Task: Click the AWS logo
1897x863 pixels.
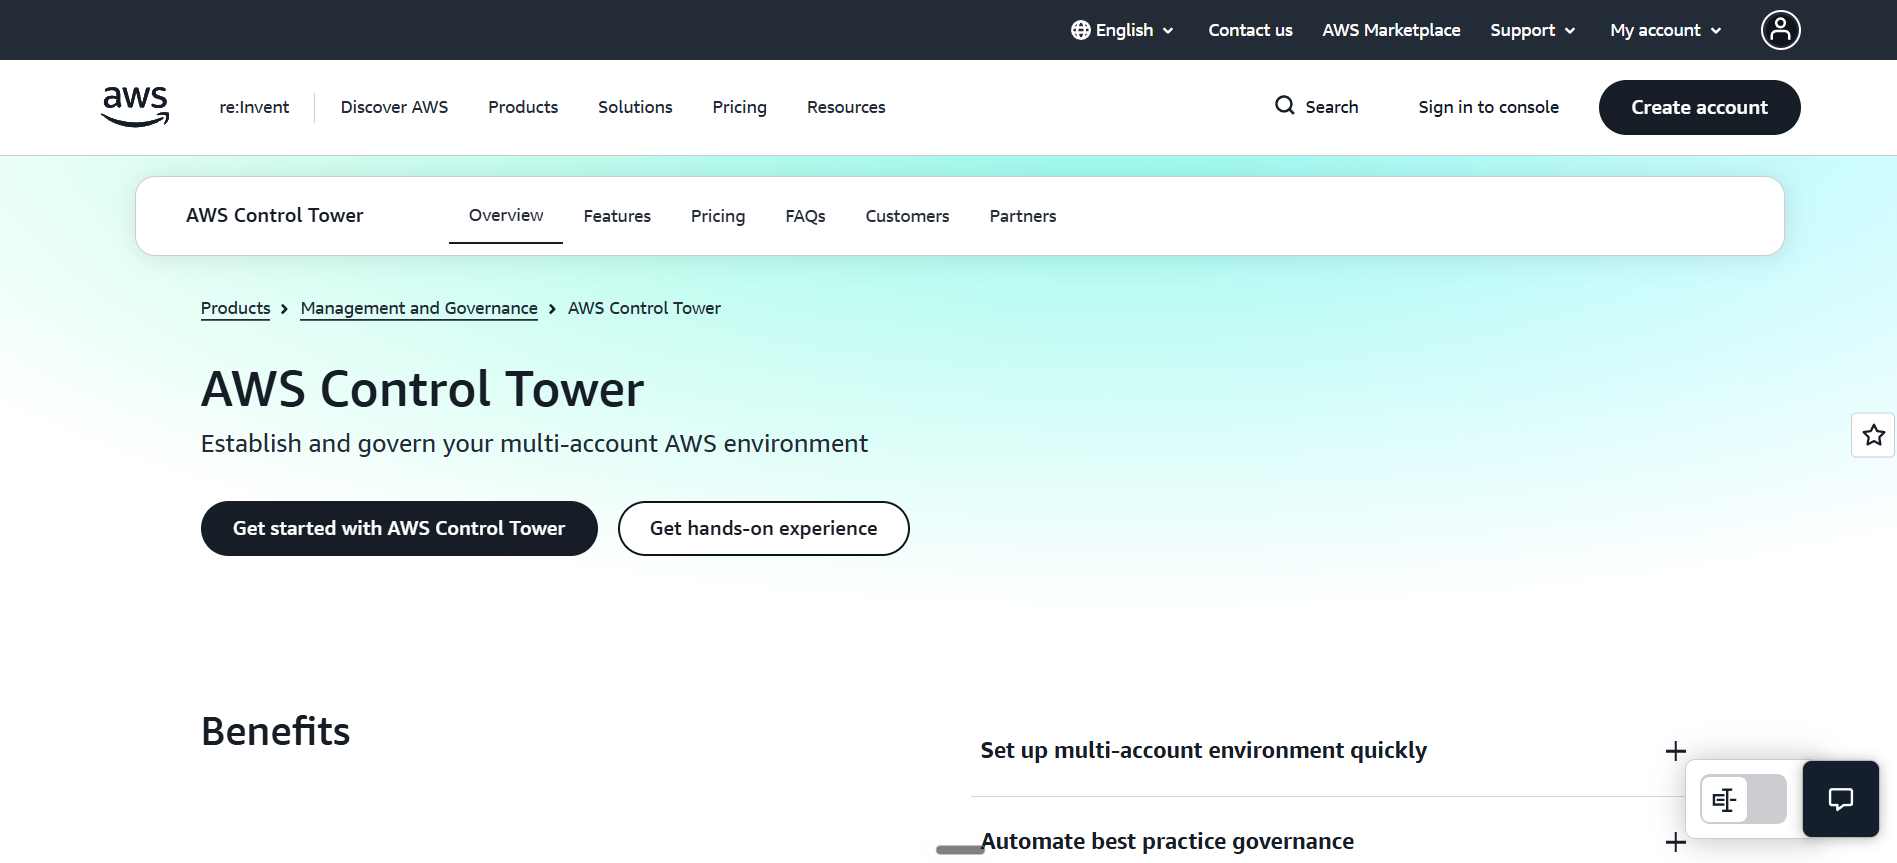Action: [x=135, y=107]
